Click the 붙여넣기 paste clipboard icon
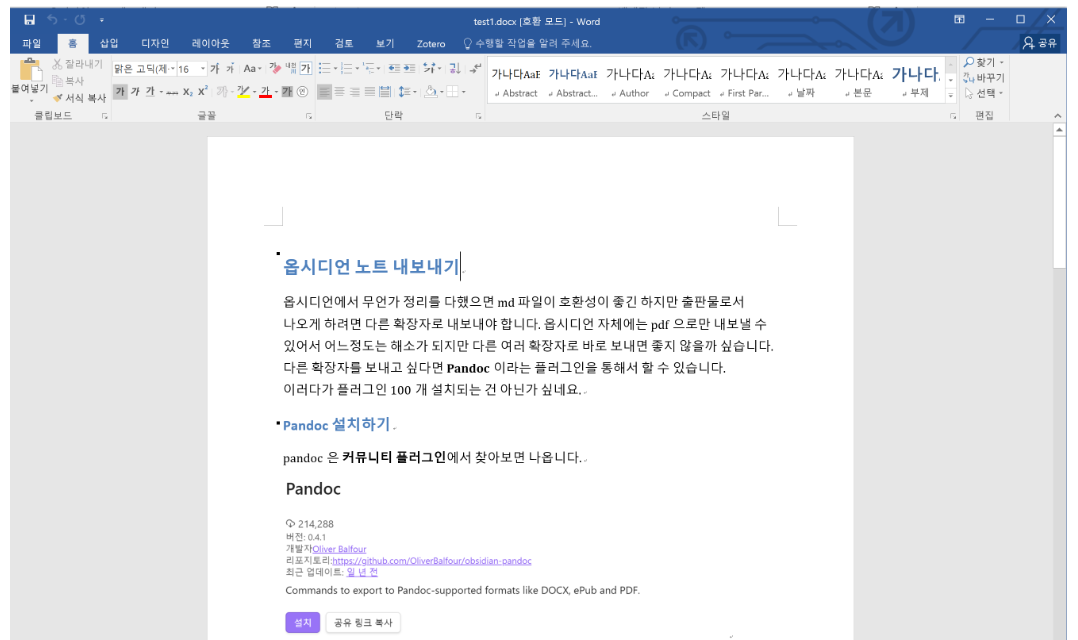Screen dimensions: 1078x640 click(30, 69)
